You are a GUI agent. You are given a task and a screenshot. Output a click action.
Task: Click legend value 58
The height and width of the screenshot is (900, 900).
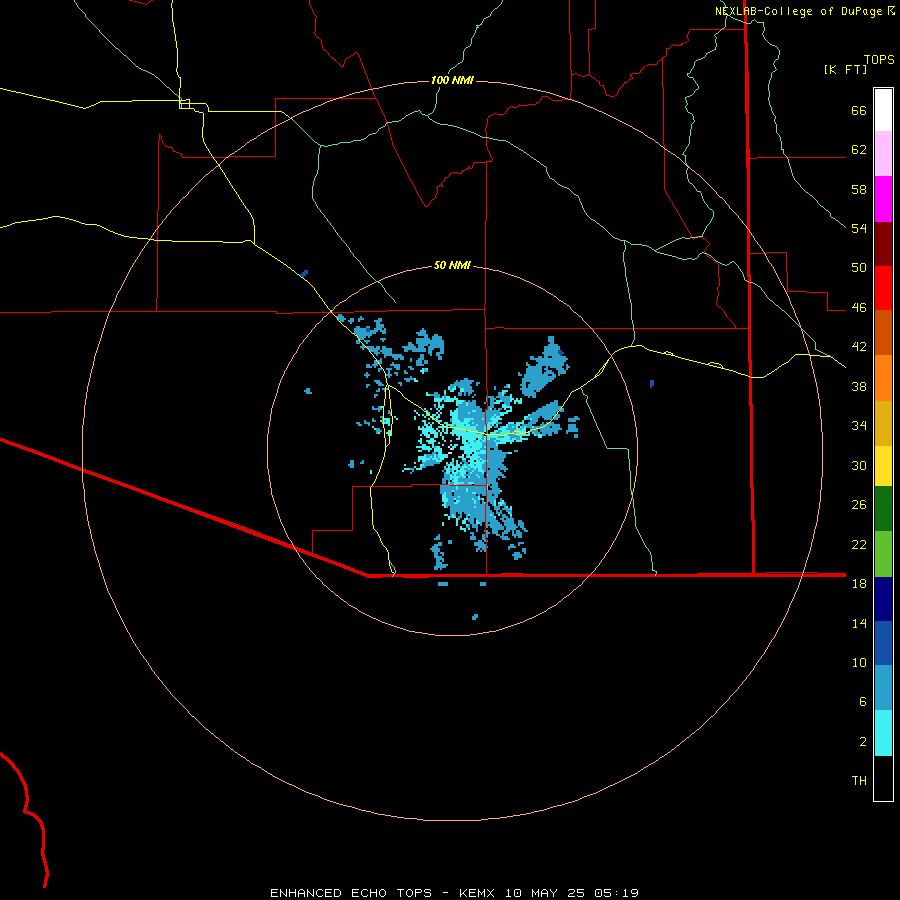coord(859,189)
